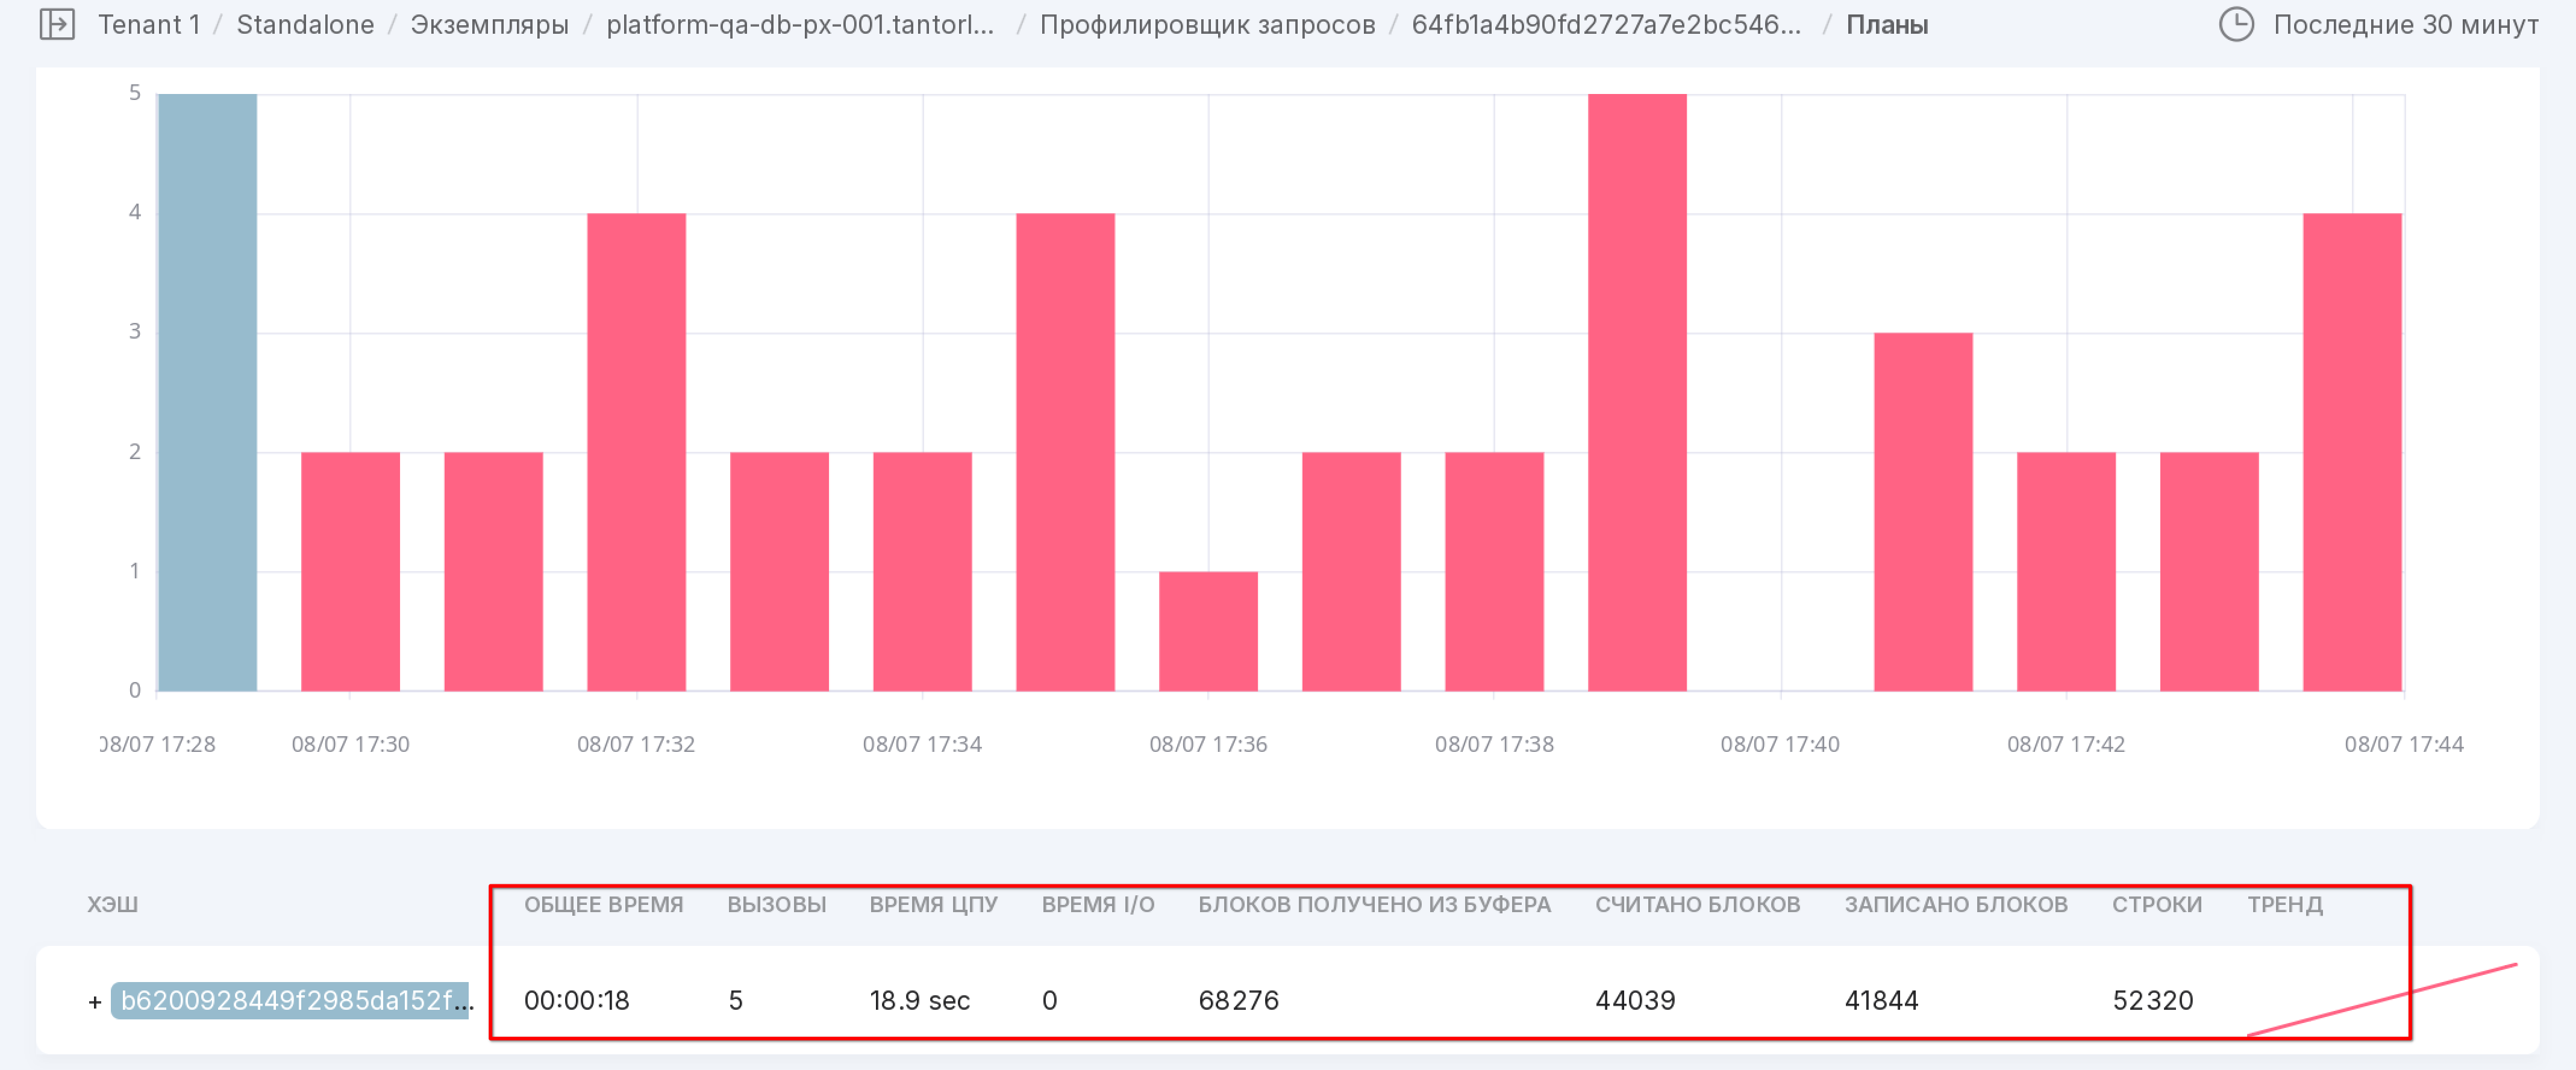Sort by the ОБЩЕЕ ВРЕМЯ column
The width and height of the screenshot is (2576, 1070).
coord(603,904)
